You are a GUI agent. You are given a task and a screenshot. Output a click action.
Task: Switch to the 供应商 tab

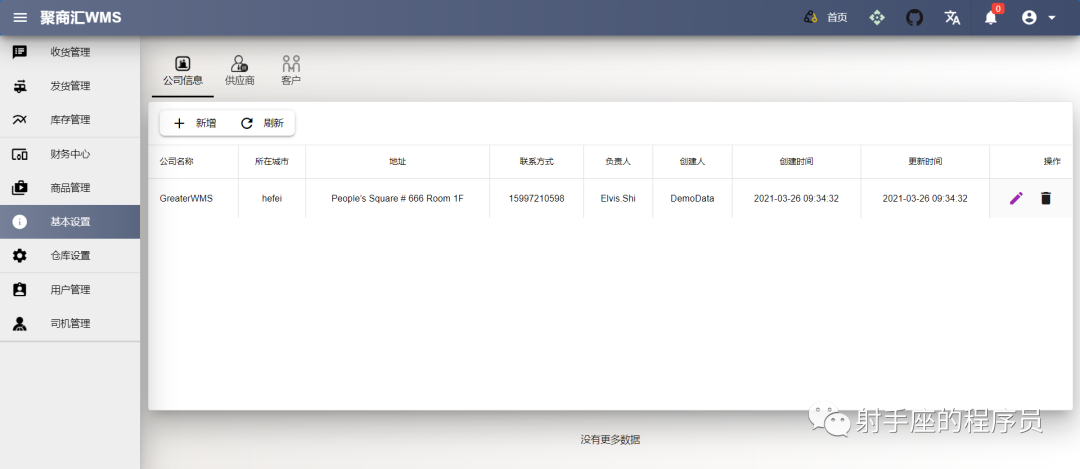(240, 71)
